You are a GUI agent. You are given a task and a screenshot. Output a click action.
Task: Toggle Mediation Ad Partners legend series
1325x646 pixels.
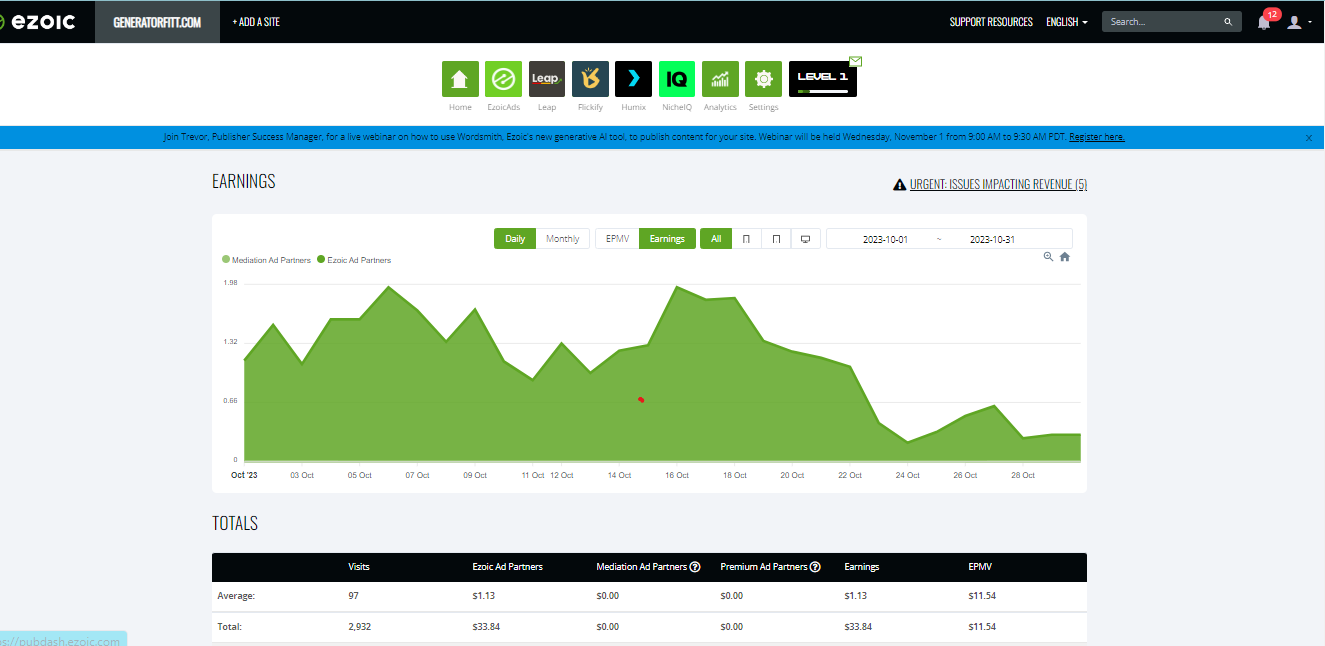point(266,260)
